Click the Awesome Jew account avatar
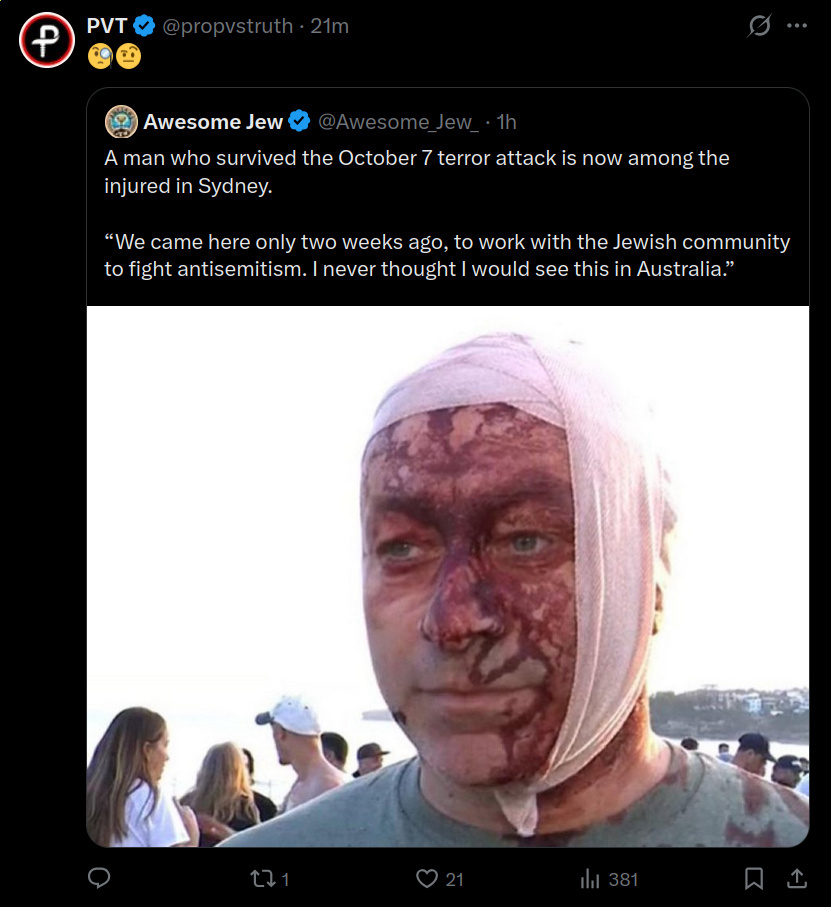This screenshot has height=907, width=831. tap(121, 121)
